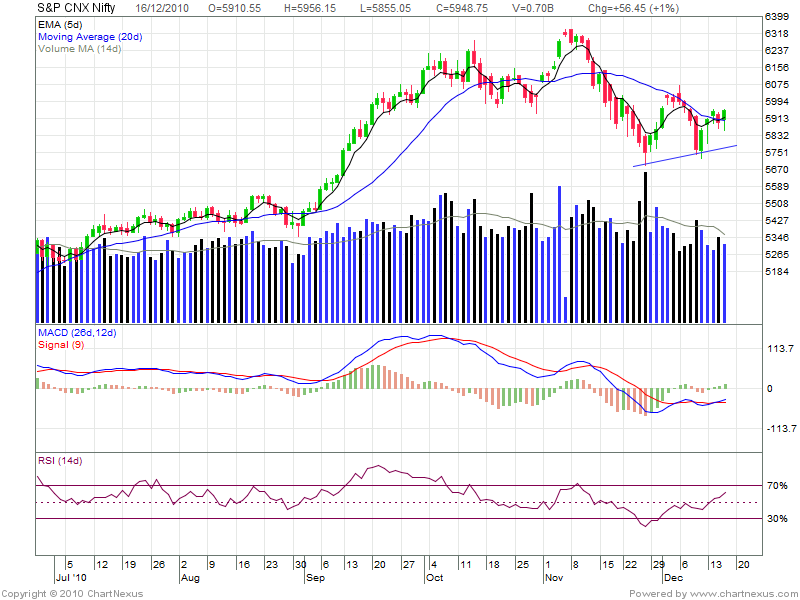The width and height of the screenshot is (800, 600).
Task: Click the red Signal (9) label
Action: coord(63,345)
